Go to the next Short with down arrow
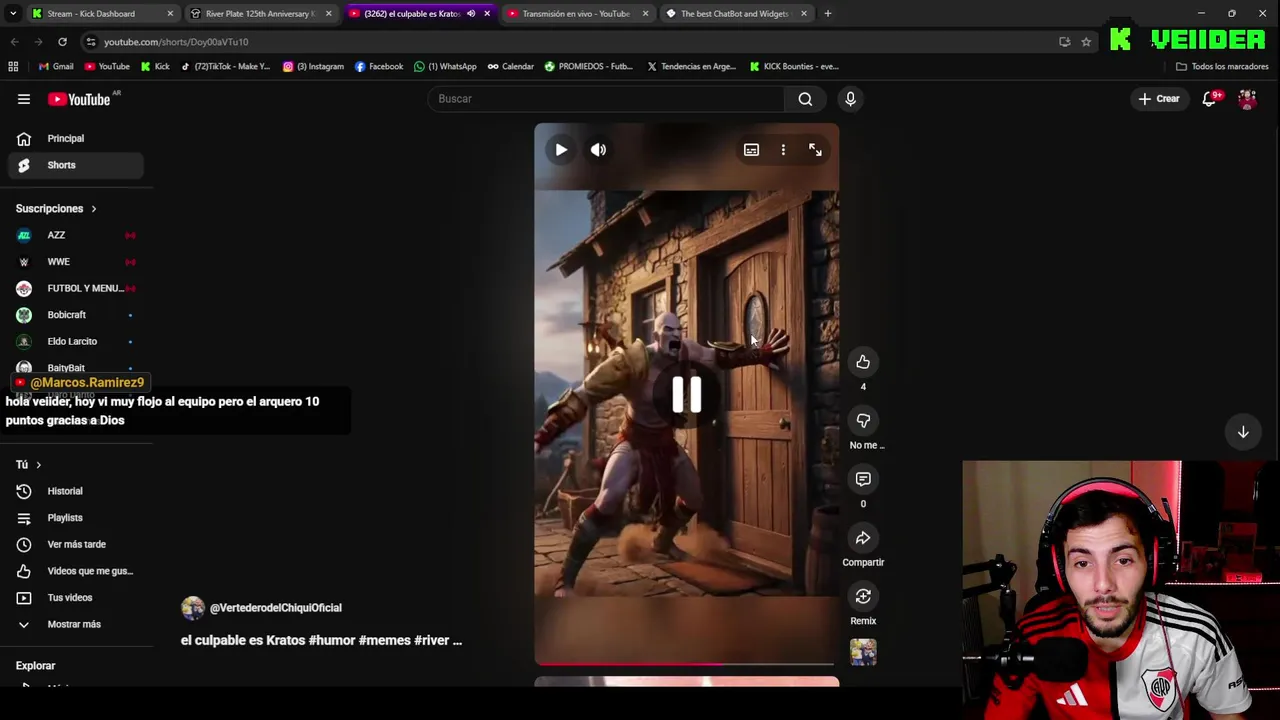 (x=1243, y=432)
